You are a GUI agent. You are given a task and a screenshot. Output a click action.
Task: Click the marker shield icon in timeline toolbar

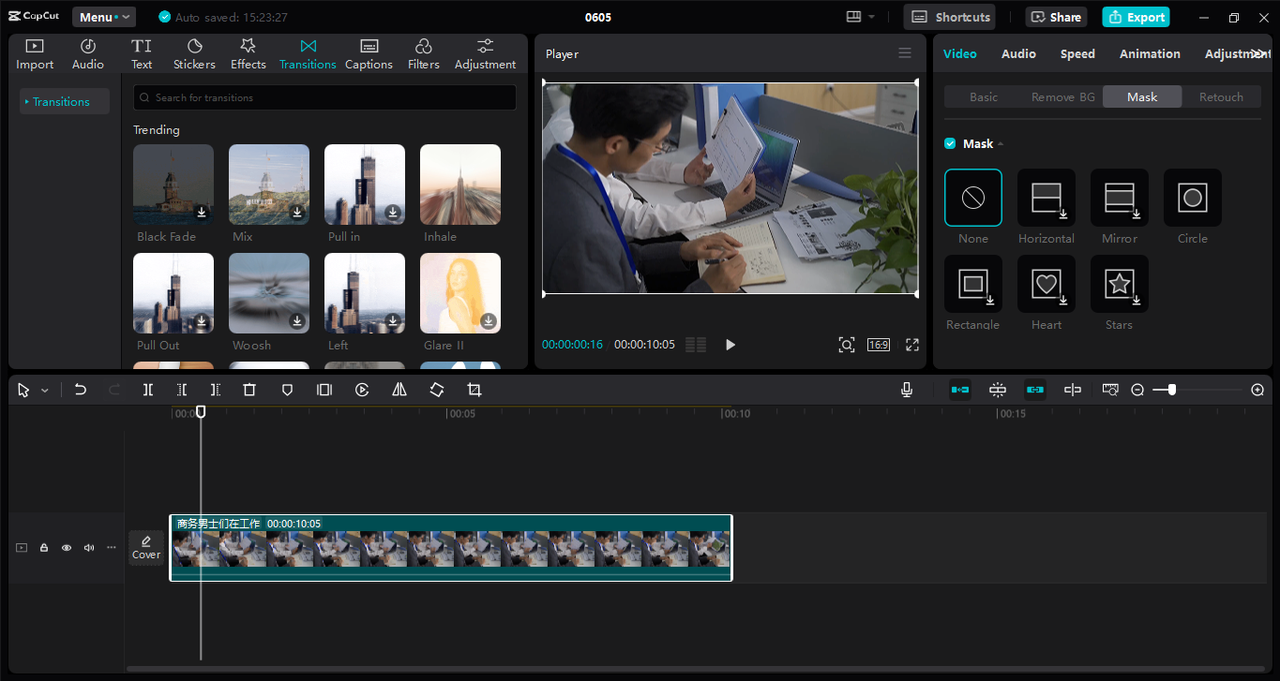pos(287,390)
